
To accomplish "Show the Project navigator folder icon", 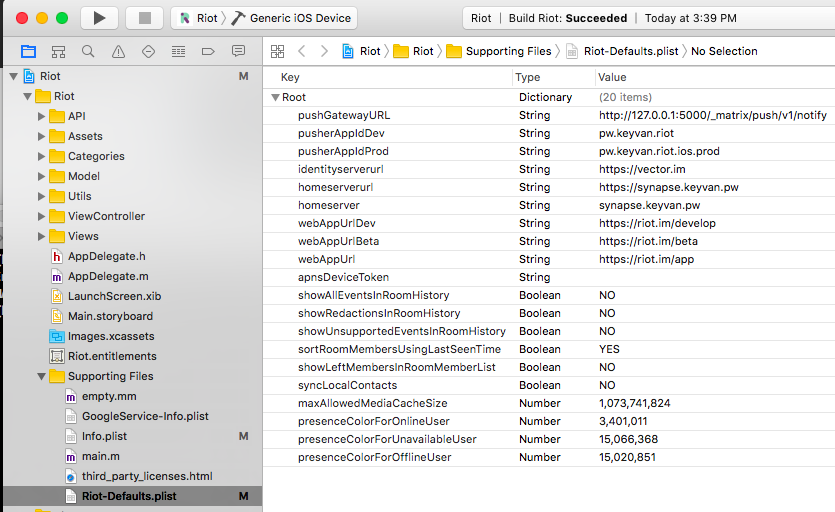I will [28, 52].
